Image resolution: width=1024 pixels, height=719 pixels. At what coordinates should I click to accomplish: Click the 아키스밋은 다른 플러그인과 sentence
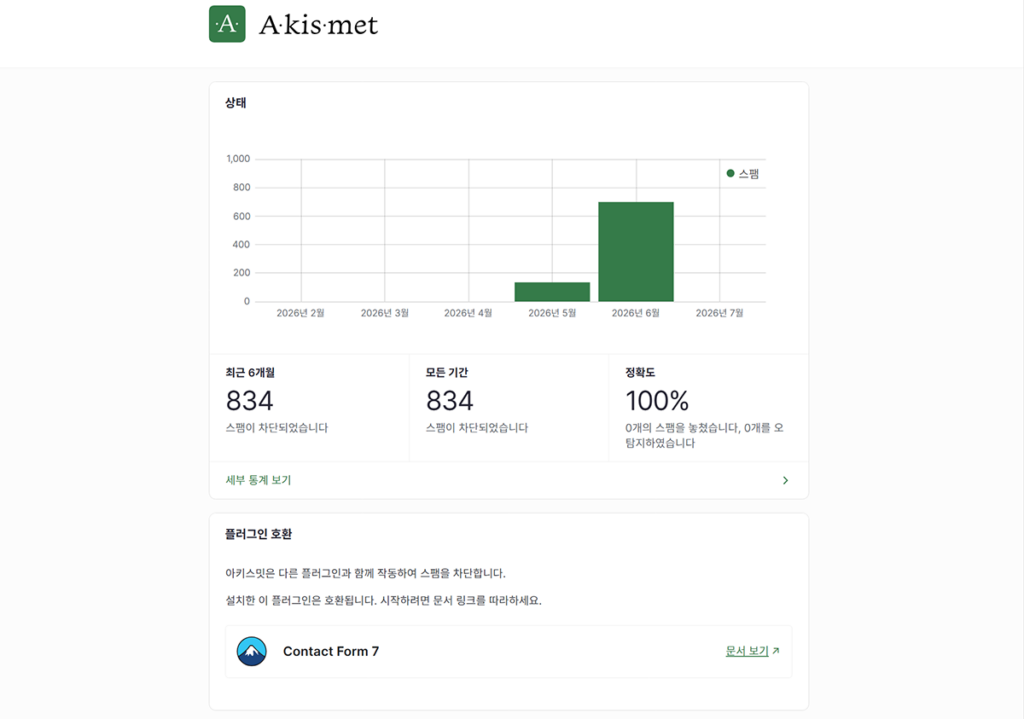[366, 573]
